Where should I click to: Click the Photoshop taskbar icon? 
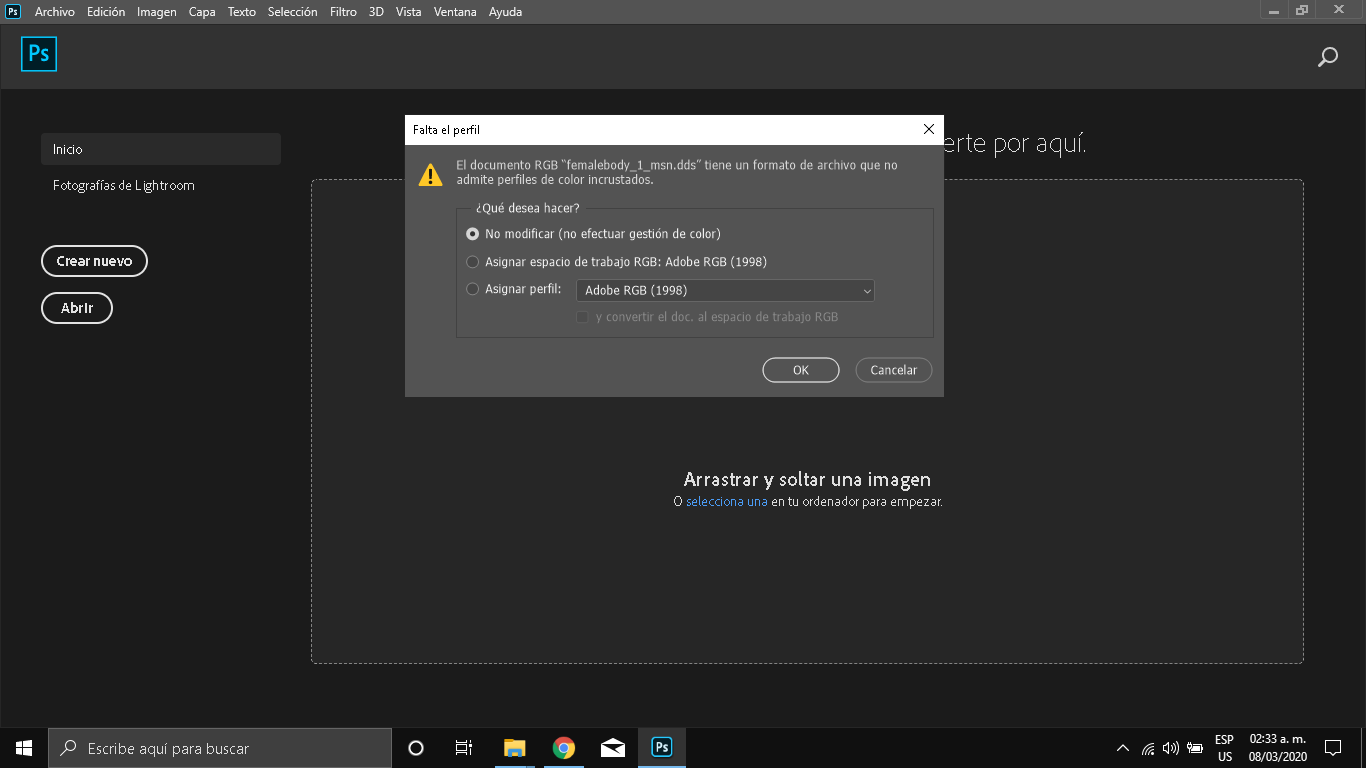[661, 748]
